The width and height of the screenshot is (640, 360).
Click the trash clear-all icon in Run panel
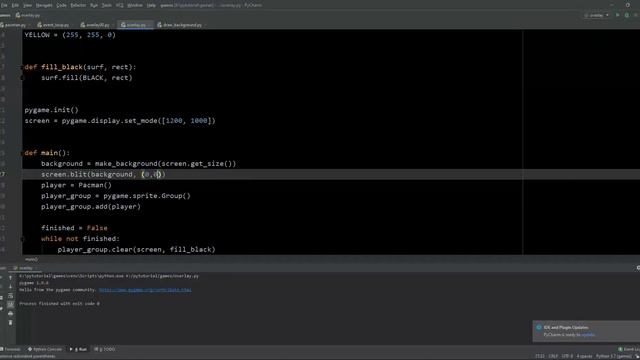(x=11, y=322)
